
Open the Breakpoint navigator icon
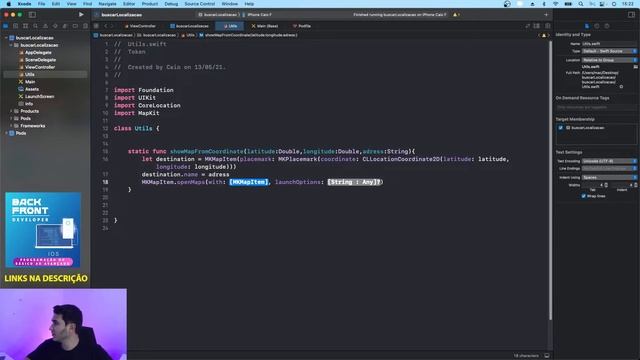[75, 26]
